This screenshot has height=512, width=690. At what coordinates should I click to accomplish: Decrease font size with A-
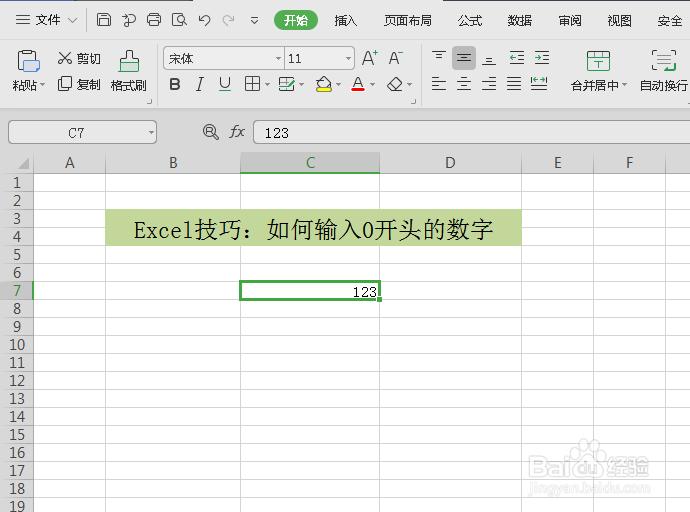coord(395,58)
